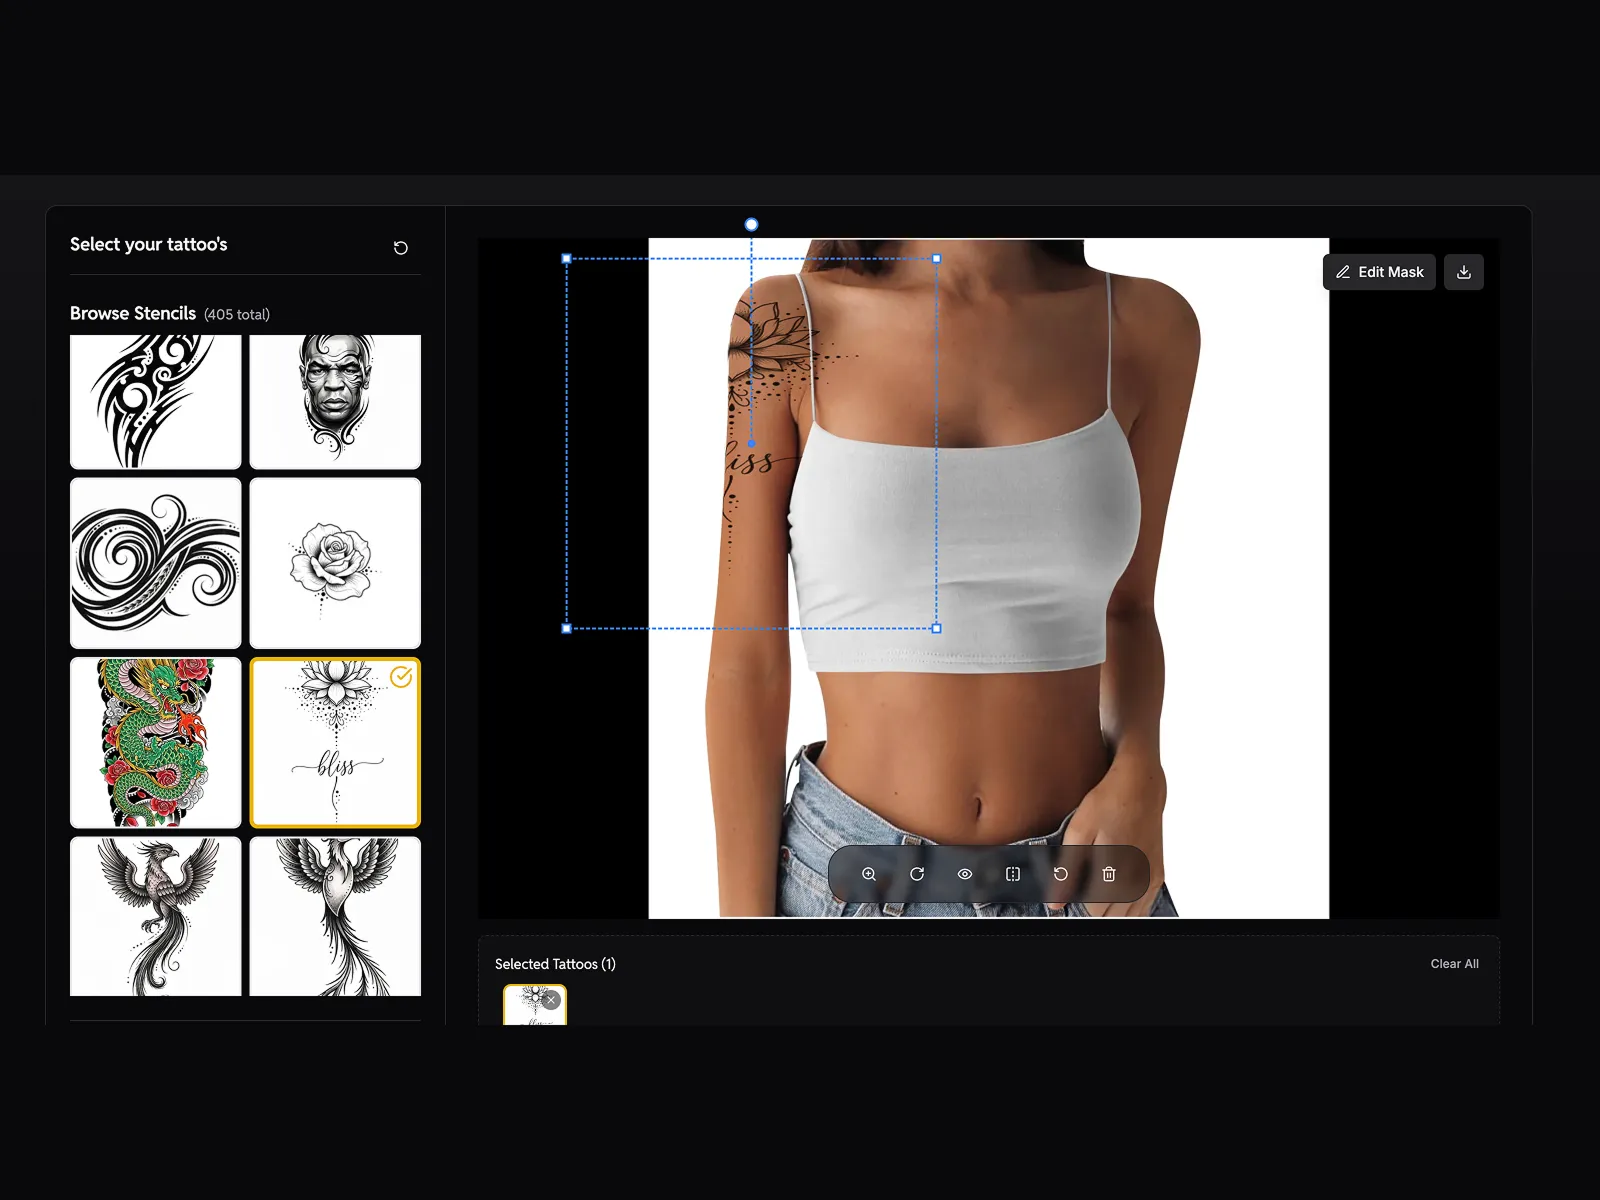Click the flip horizontal icon

tap(1013, 874)
